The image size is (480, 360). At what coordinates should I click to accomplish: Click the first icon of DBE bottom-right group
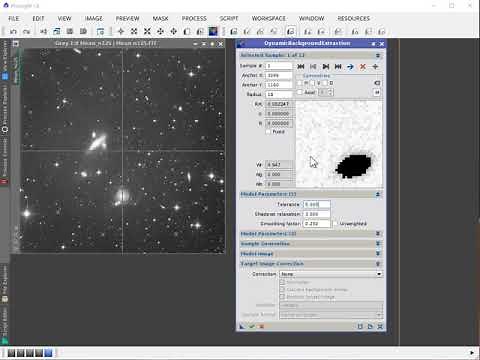point(360,326)
